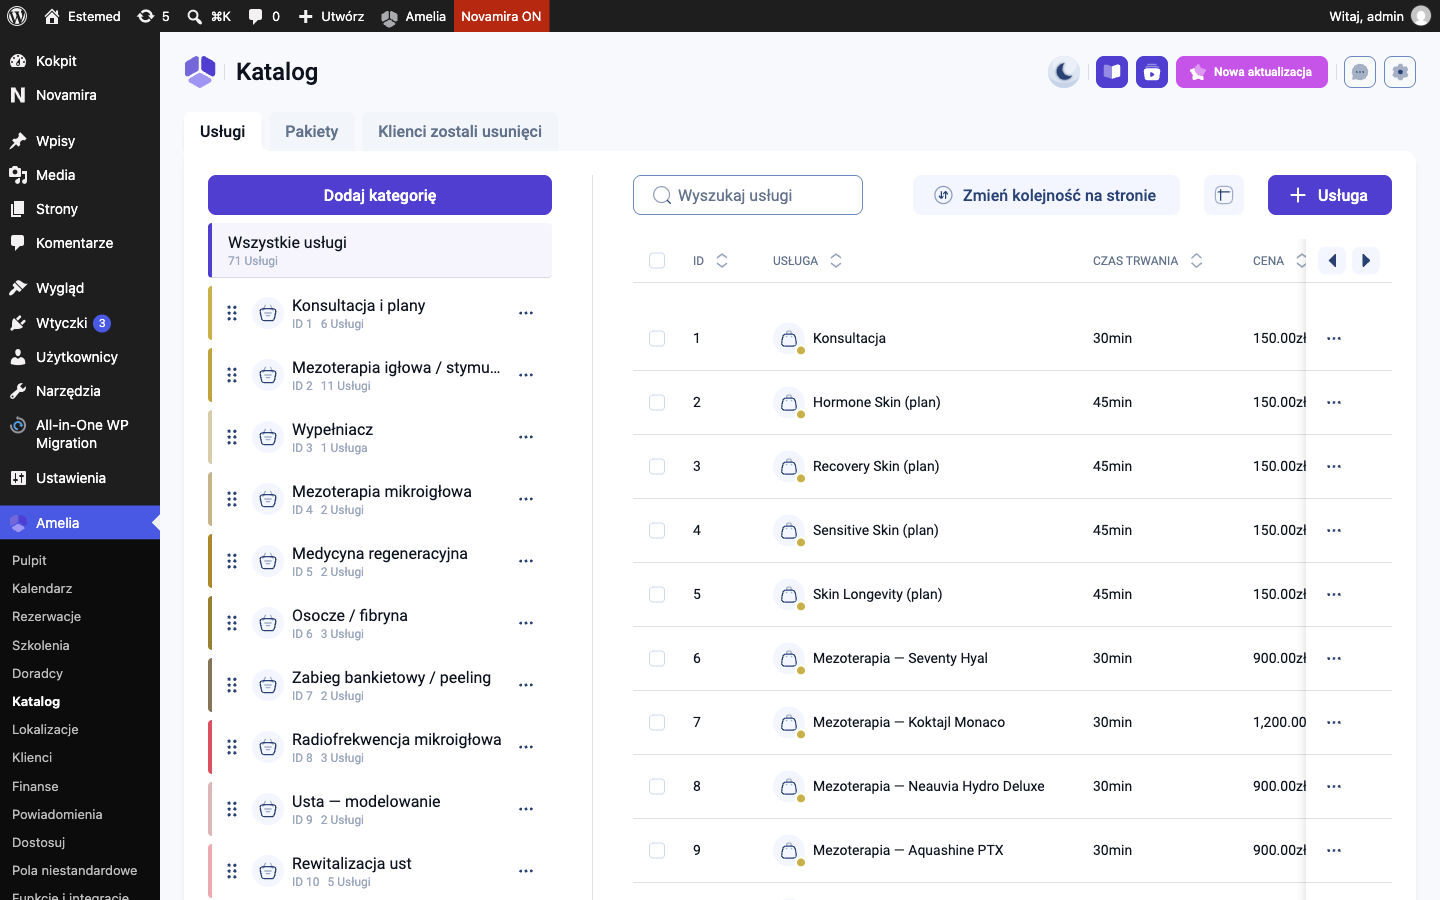Viewport: 1440px width, 900px height.
Task: Click the Wyszukaj usługi search field
Action: pyautogui.click(x=748, y=195)
